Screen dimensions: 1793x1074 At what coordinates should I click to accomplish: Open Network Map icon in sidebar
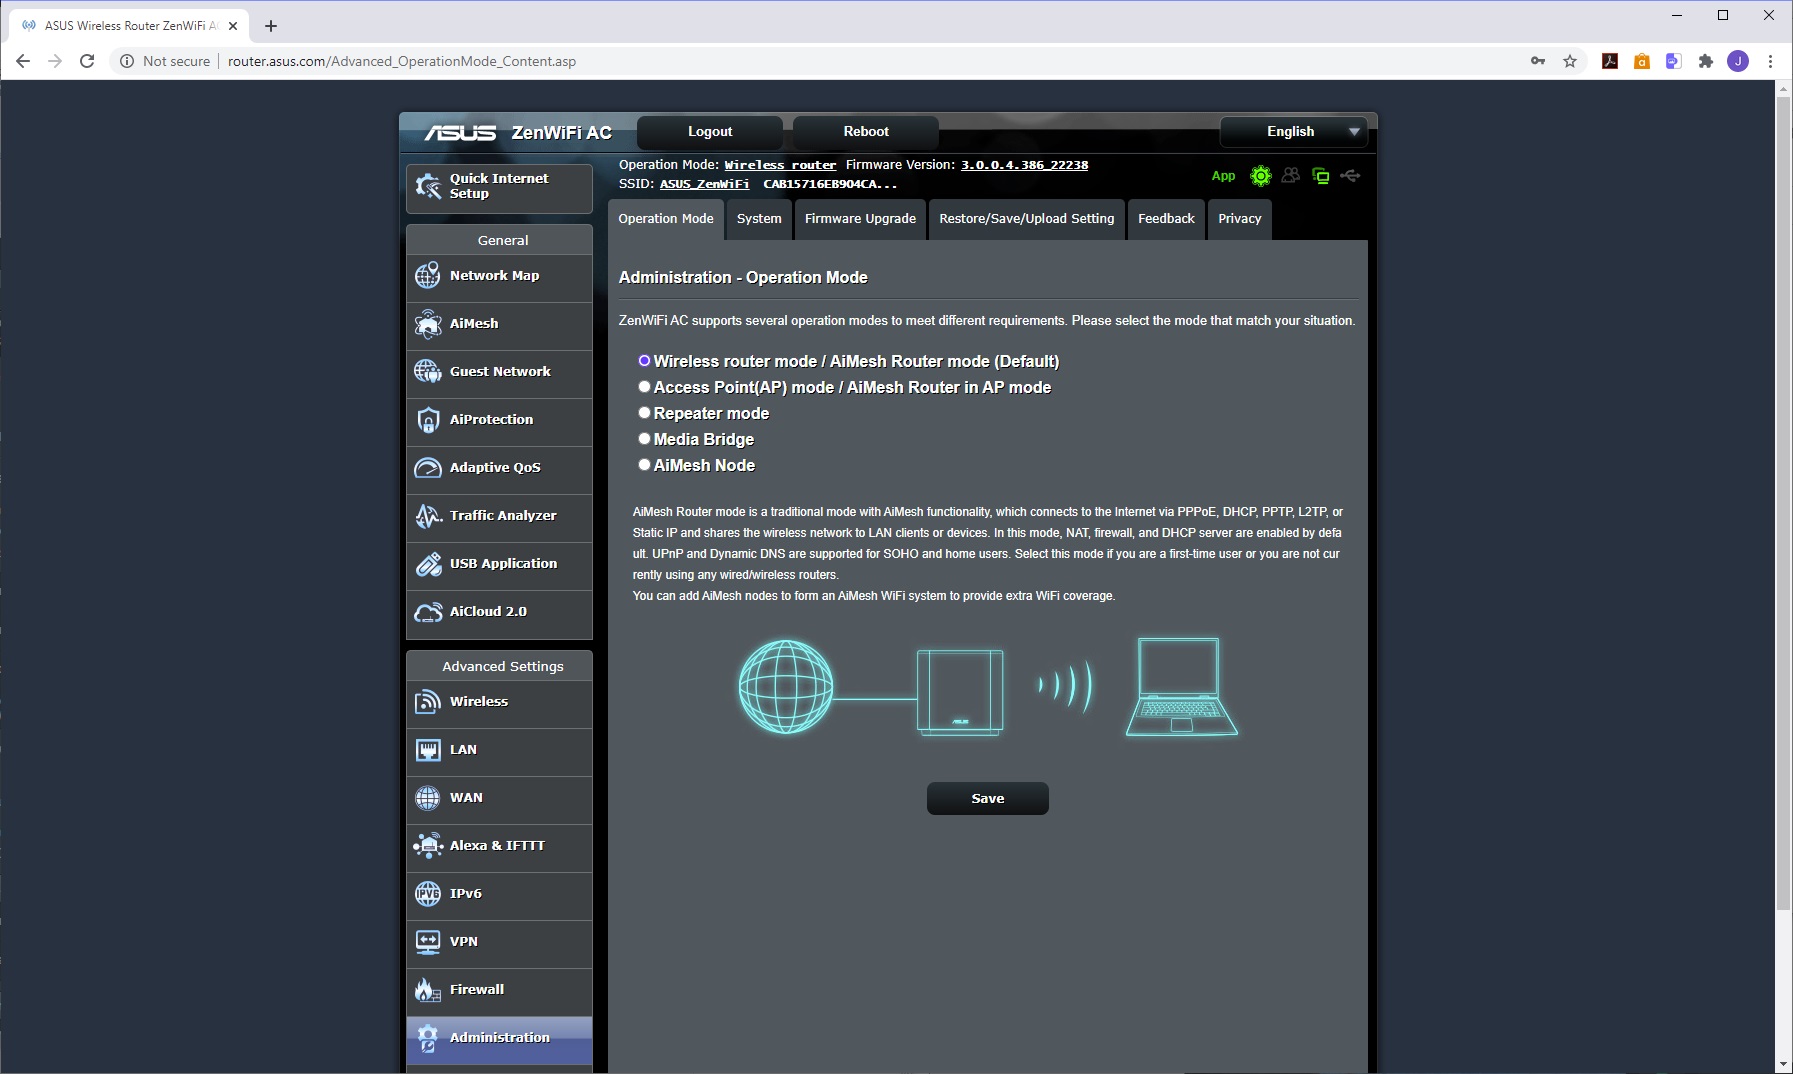click(428, 275)
